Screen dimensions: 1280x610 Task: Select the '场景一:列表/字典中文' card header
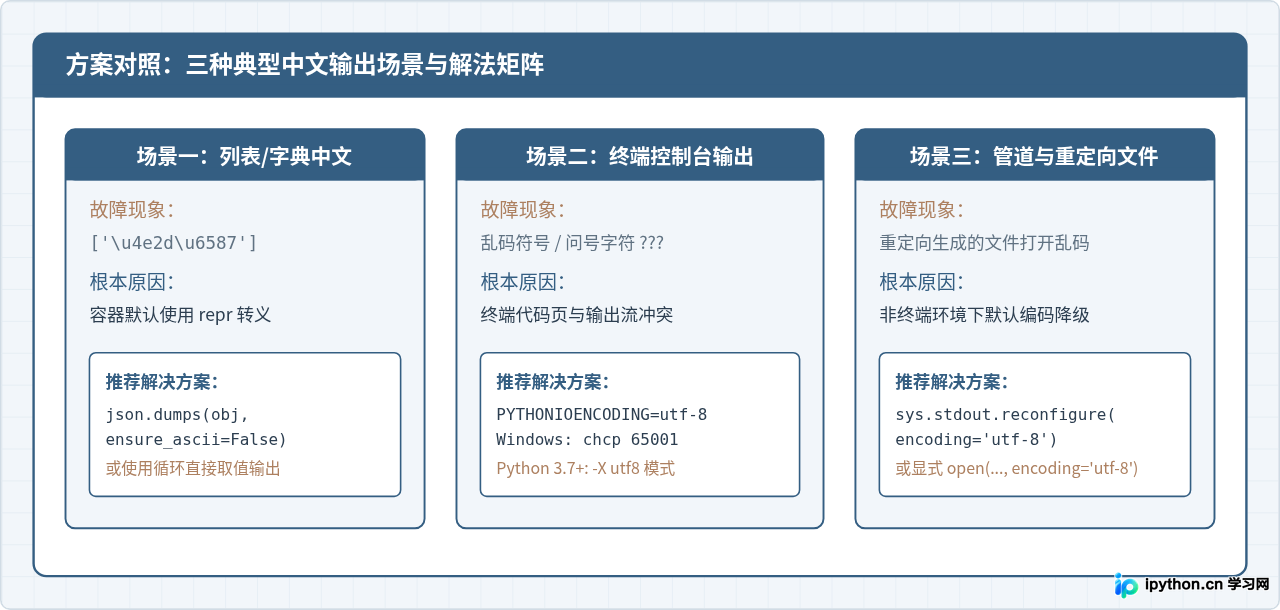pyautogui.click(x=245, y=156)
